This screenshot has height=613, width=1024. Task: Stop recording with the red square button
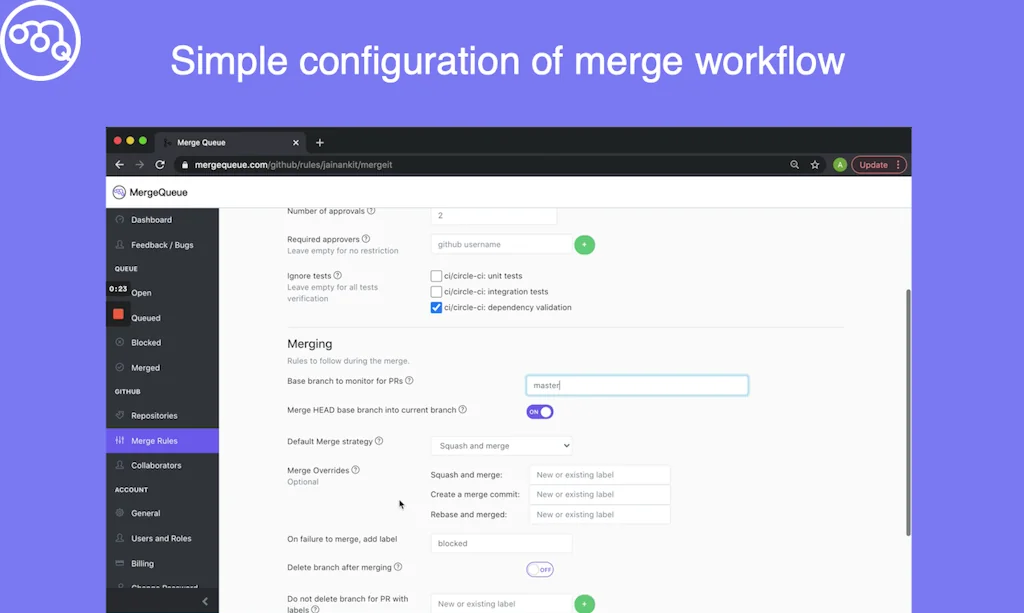click(x=118, y=314)
